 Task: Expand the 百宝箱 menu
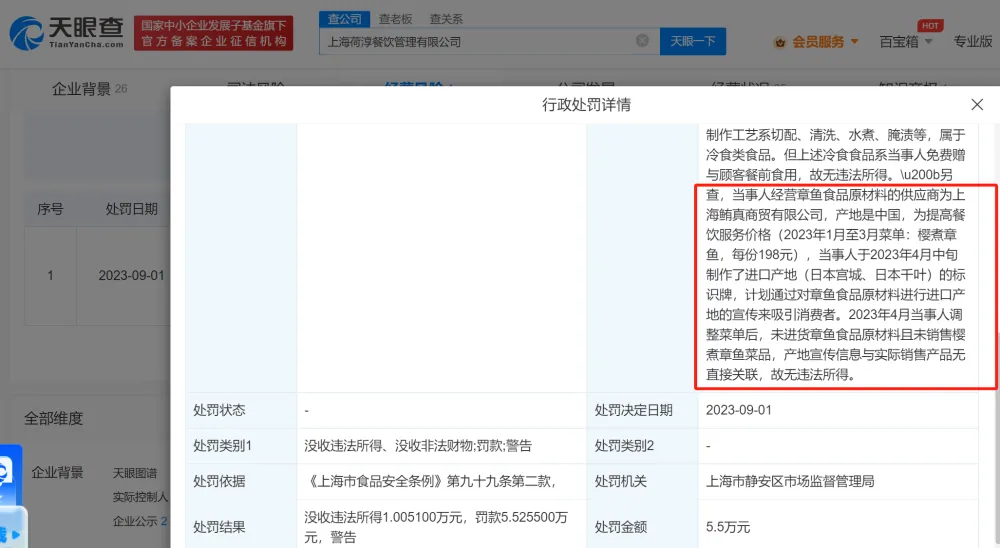pyautogui.click(x=906, y=42)
